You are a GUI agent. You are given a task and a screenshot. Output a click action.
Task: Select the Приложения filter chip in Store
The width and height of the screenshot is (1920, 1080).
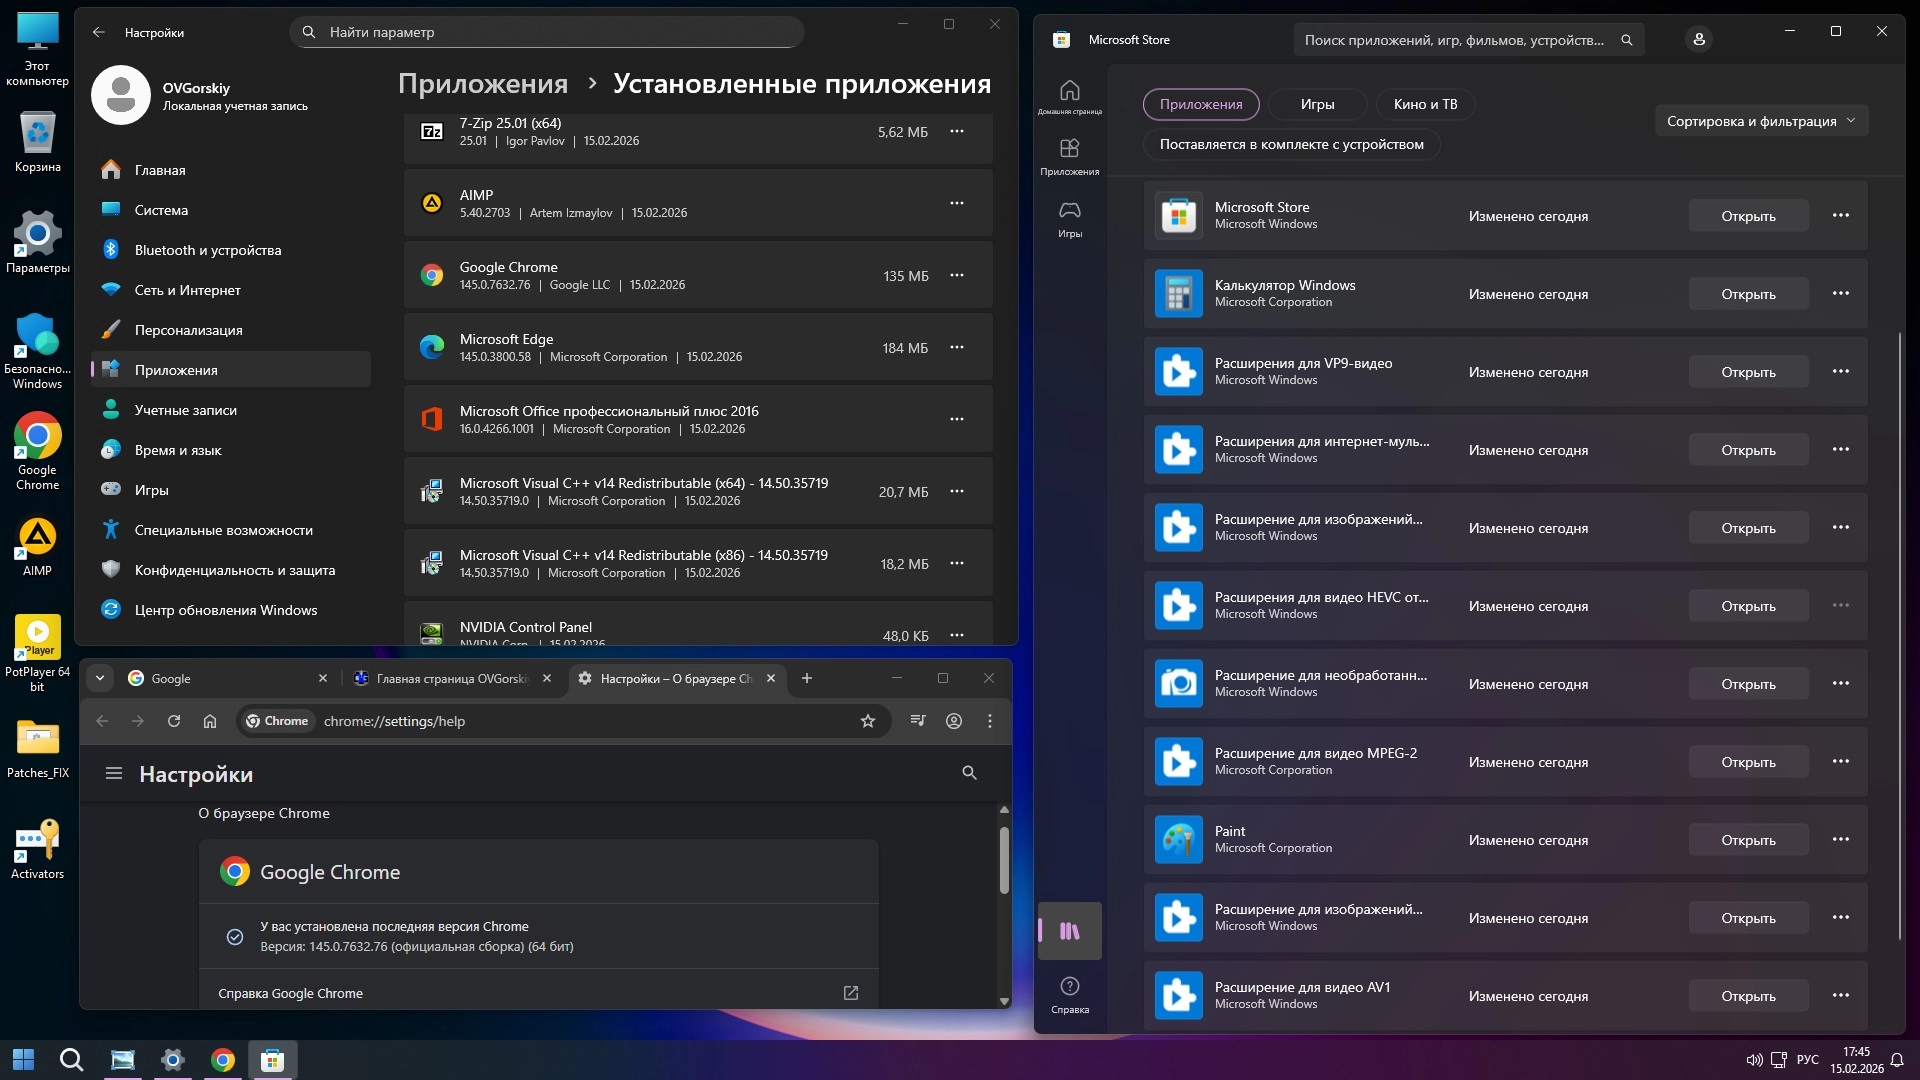click(x=1200, y=104)
